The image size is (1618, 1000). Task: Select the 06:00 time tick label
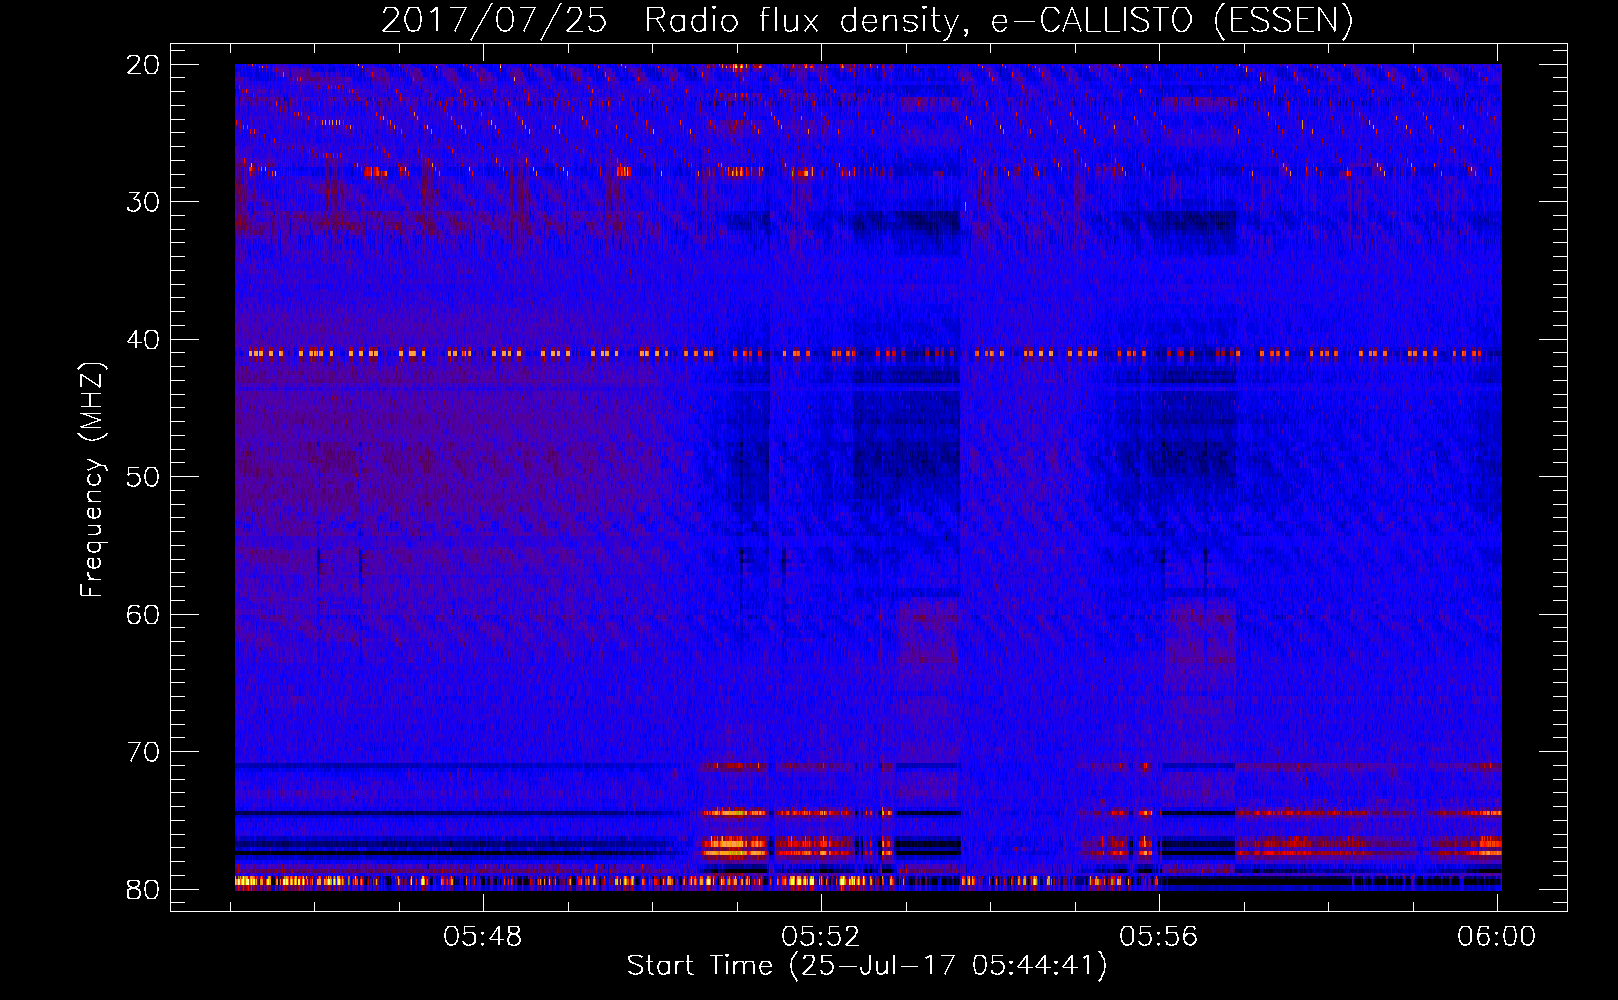1497,936
